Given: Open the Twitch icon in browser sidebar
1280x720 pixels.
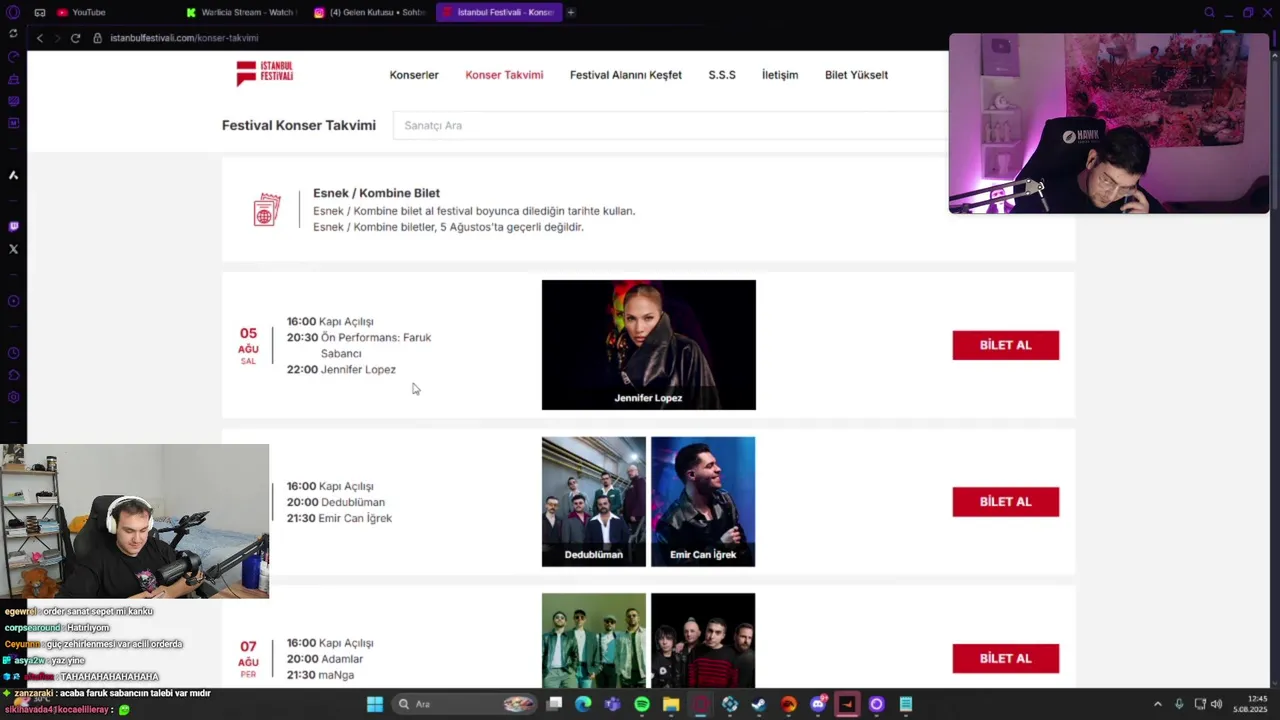Looking at the screenshot, I should pyautogui.click(x=13, y=227).
